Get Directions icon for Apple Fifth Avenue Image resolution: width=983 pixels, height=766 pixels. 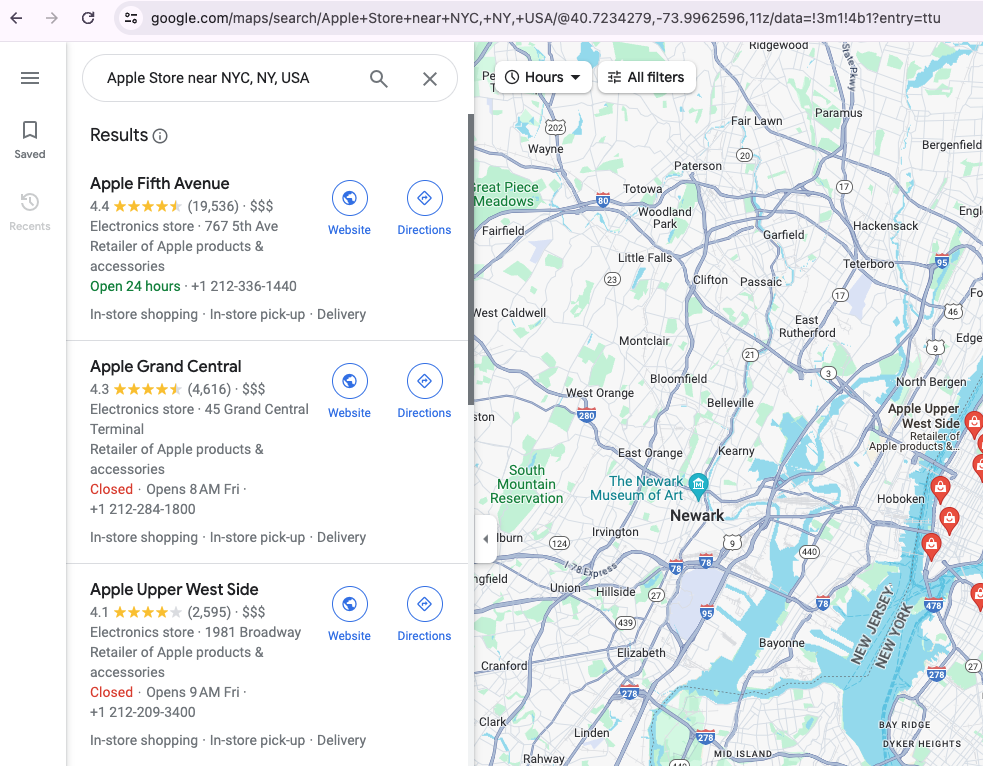coord(424,198)
